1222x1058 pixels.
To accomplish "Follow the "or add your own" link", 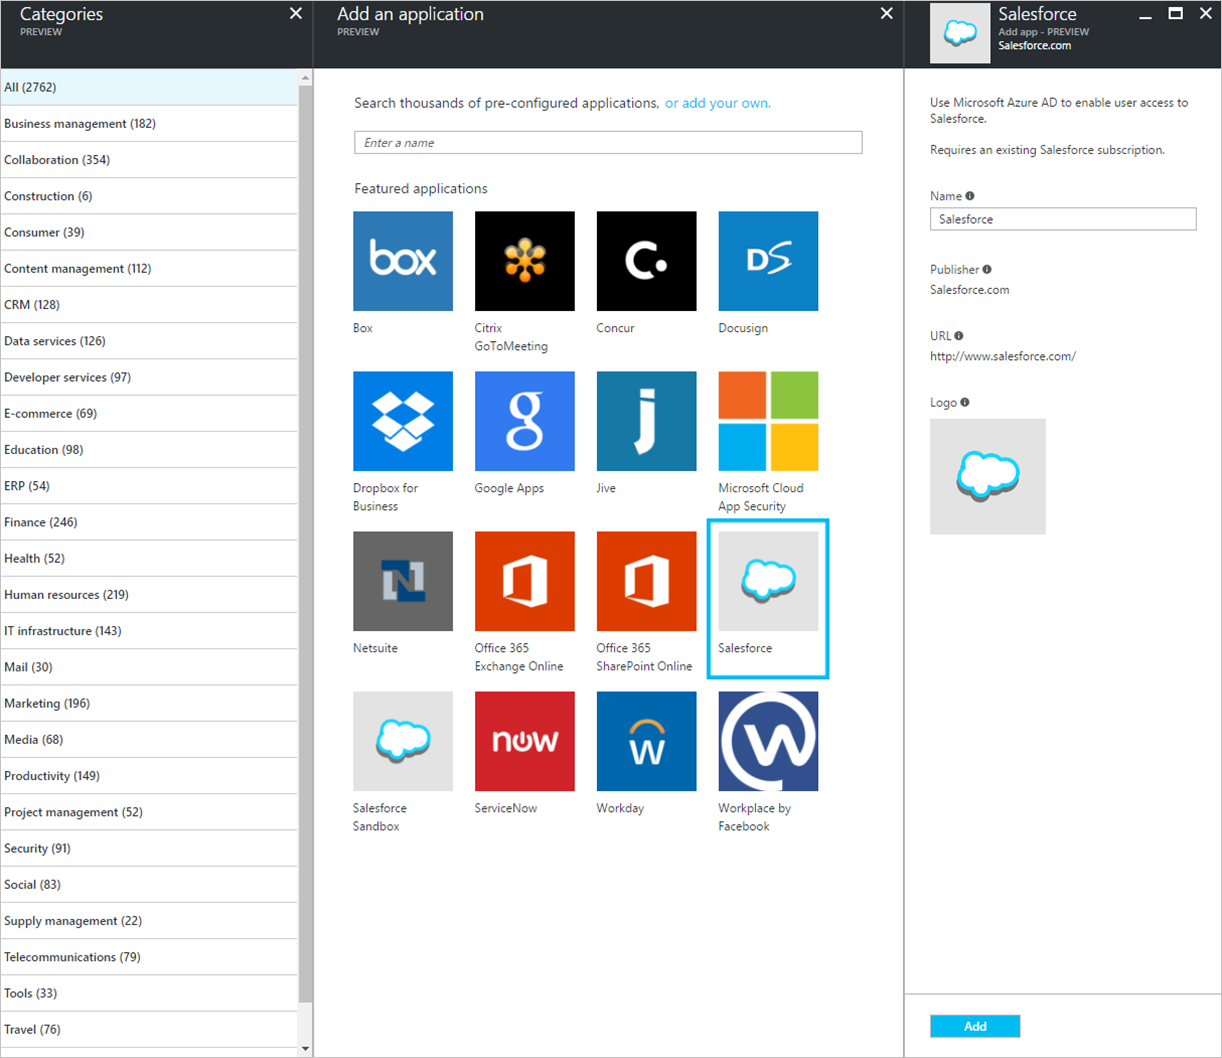I will pyautogui.click(x=718, y=103).
